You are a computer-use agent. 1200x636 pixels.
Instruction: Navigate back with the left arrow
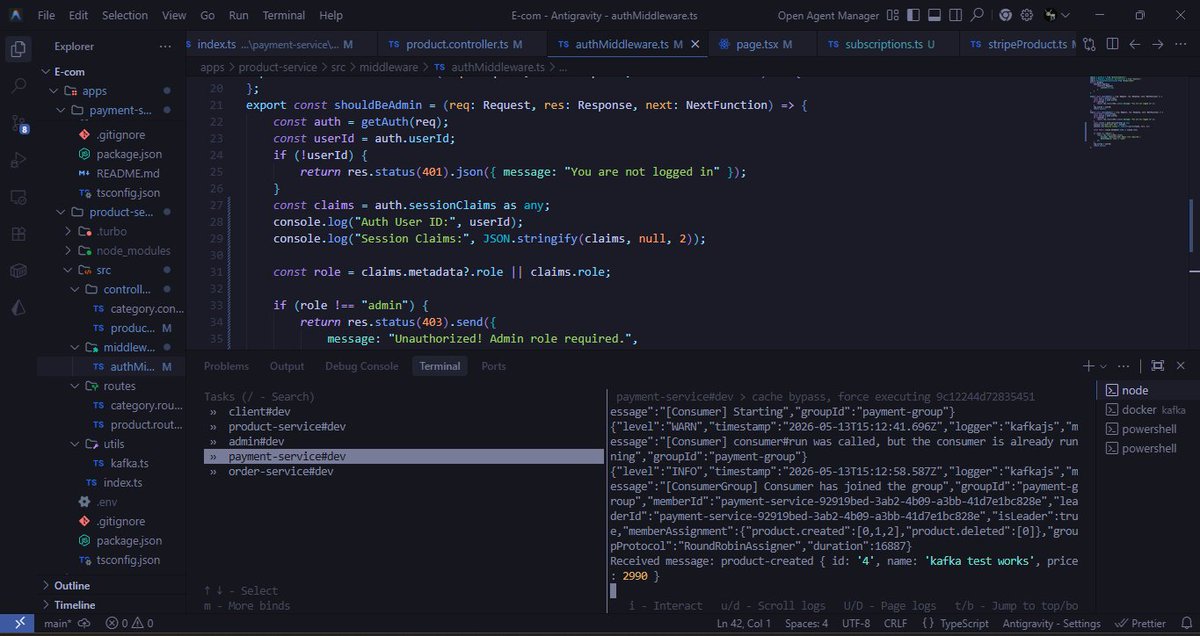point(1134,44)
